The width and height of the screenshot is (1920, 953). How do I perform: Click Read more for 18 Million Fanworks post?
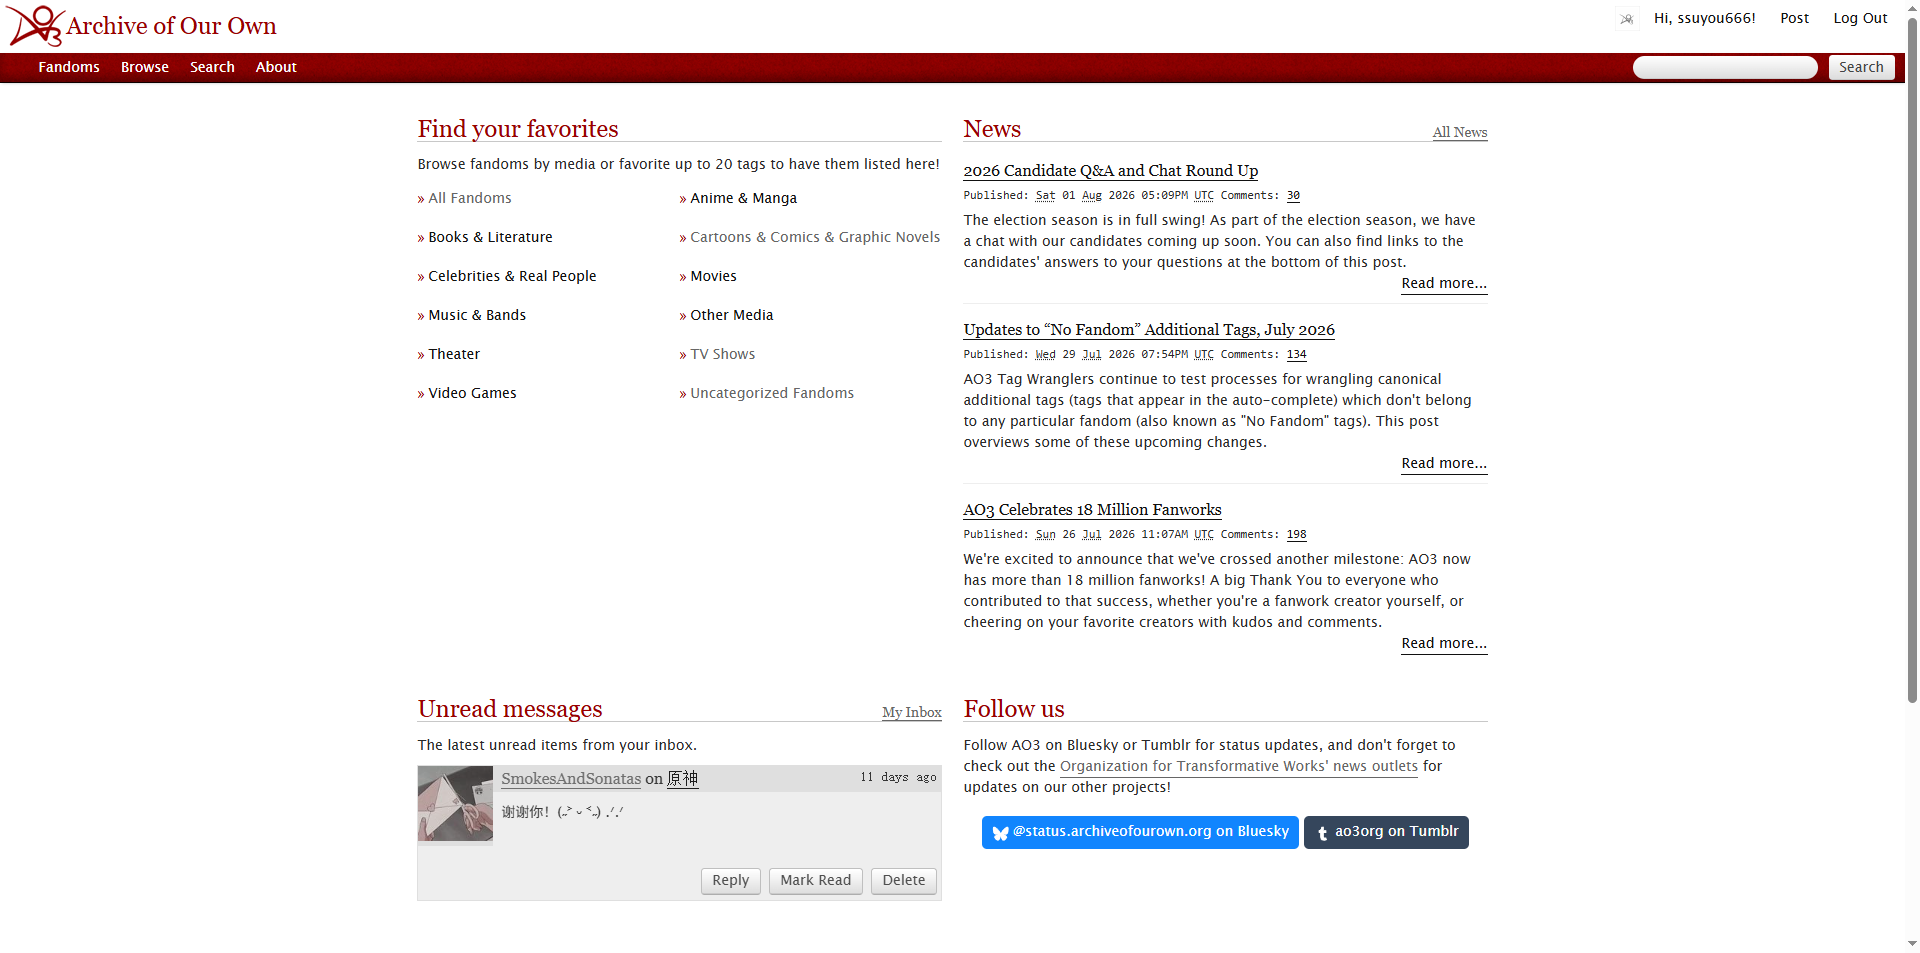pos(1443,643)
